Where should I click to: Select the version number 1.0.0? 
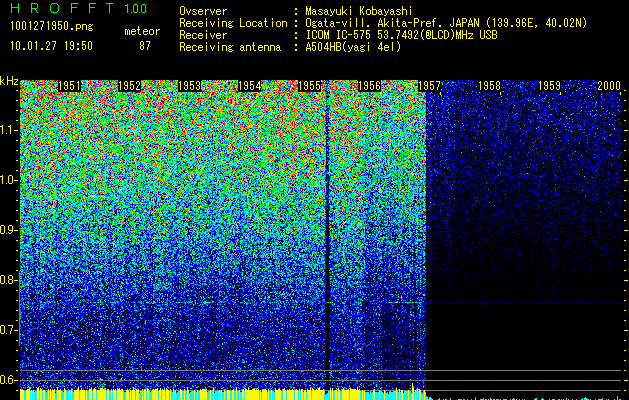pos(135,8)
